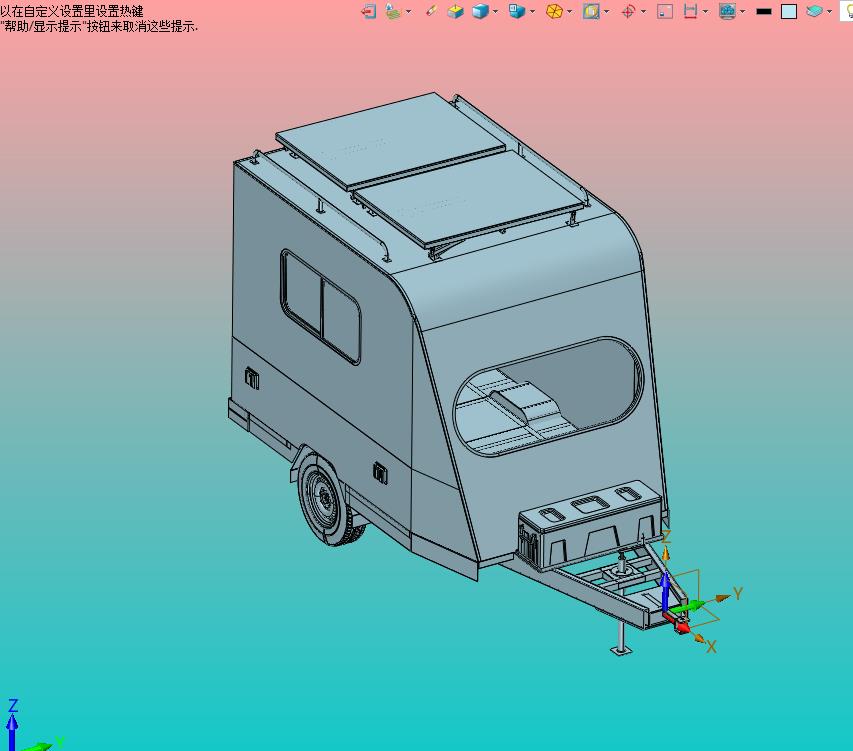Set shaded blue cube display mode
The image size is (853, 751).
(x=480, y=11)
